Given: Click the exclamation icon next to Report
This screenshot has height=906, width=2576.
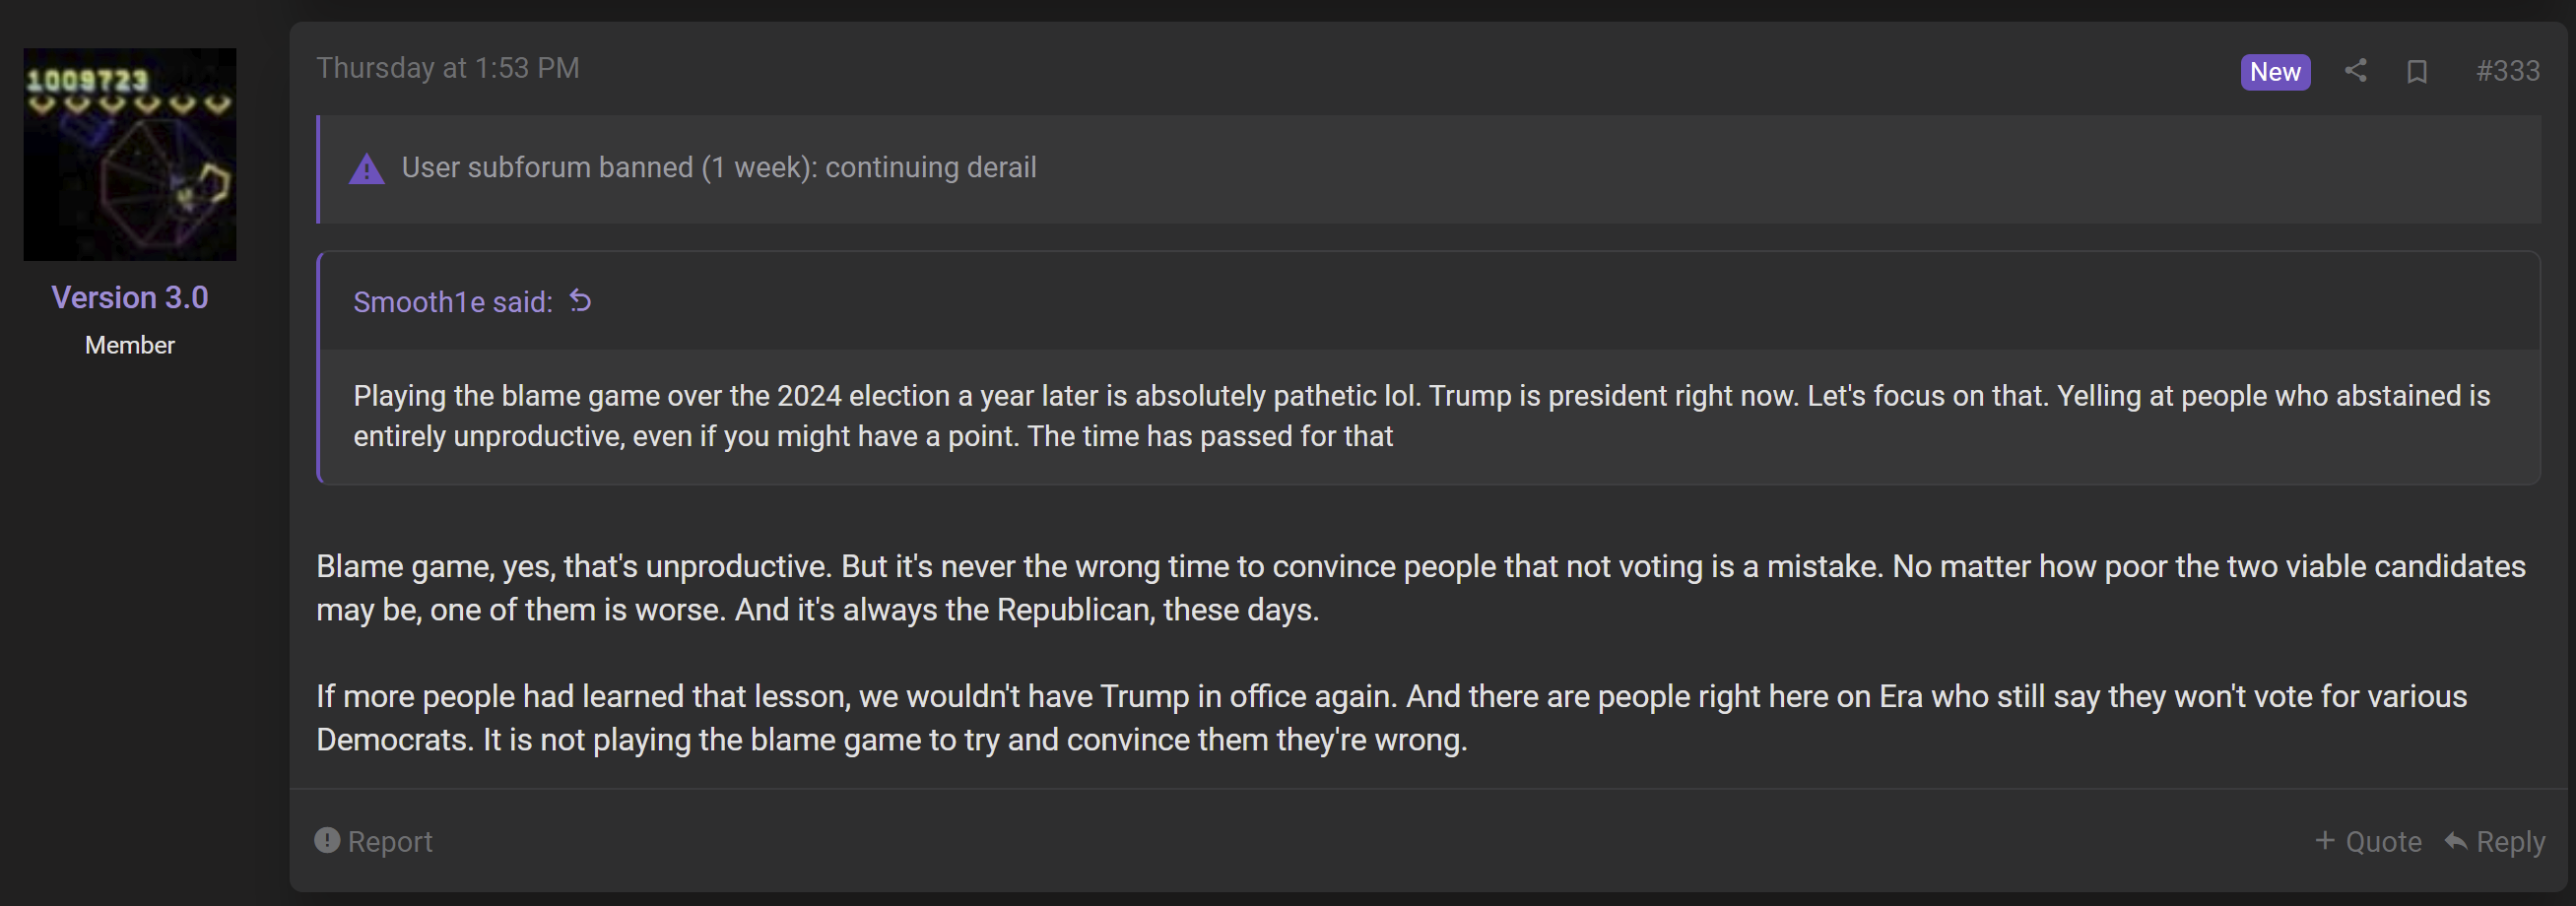Looking at the screenshot, I should click(x=327, y=840).
